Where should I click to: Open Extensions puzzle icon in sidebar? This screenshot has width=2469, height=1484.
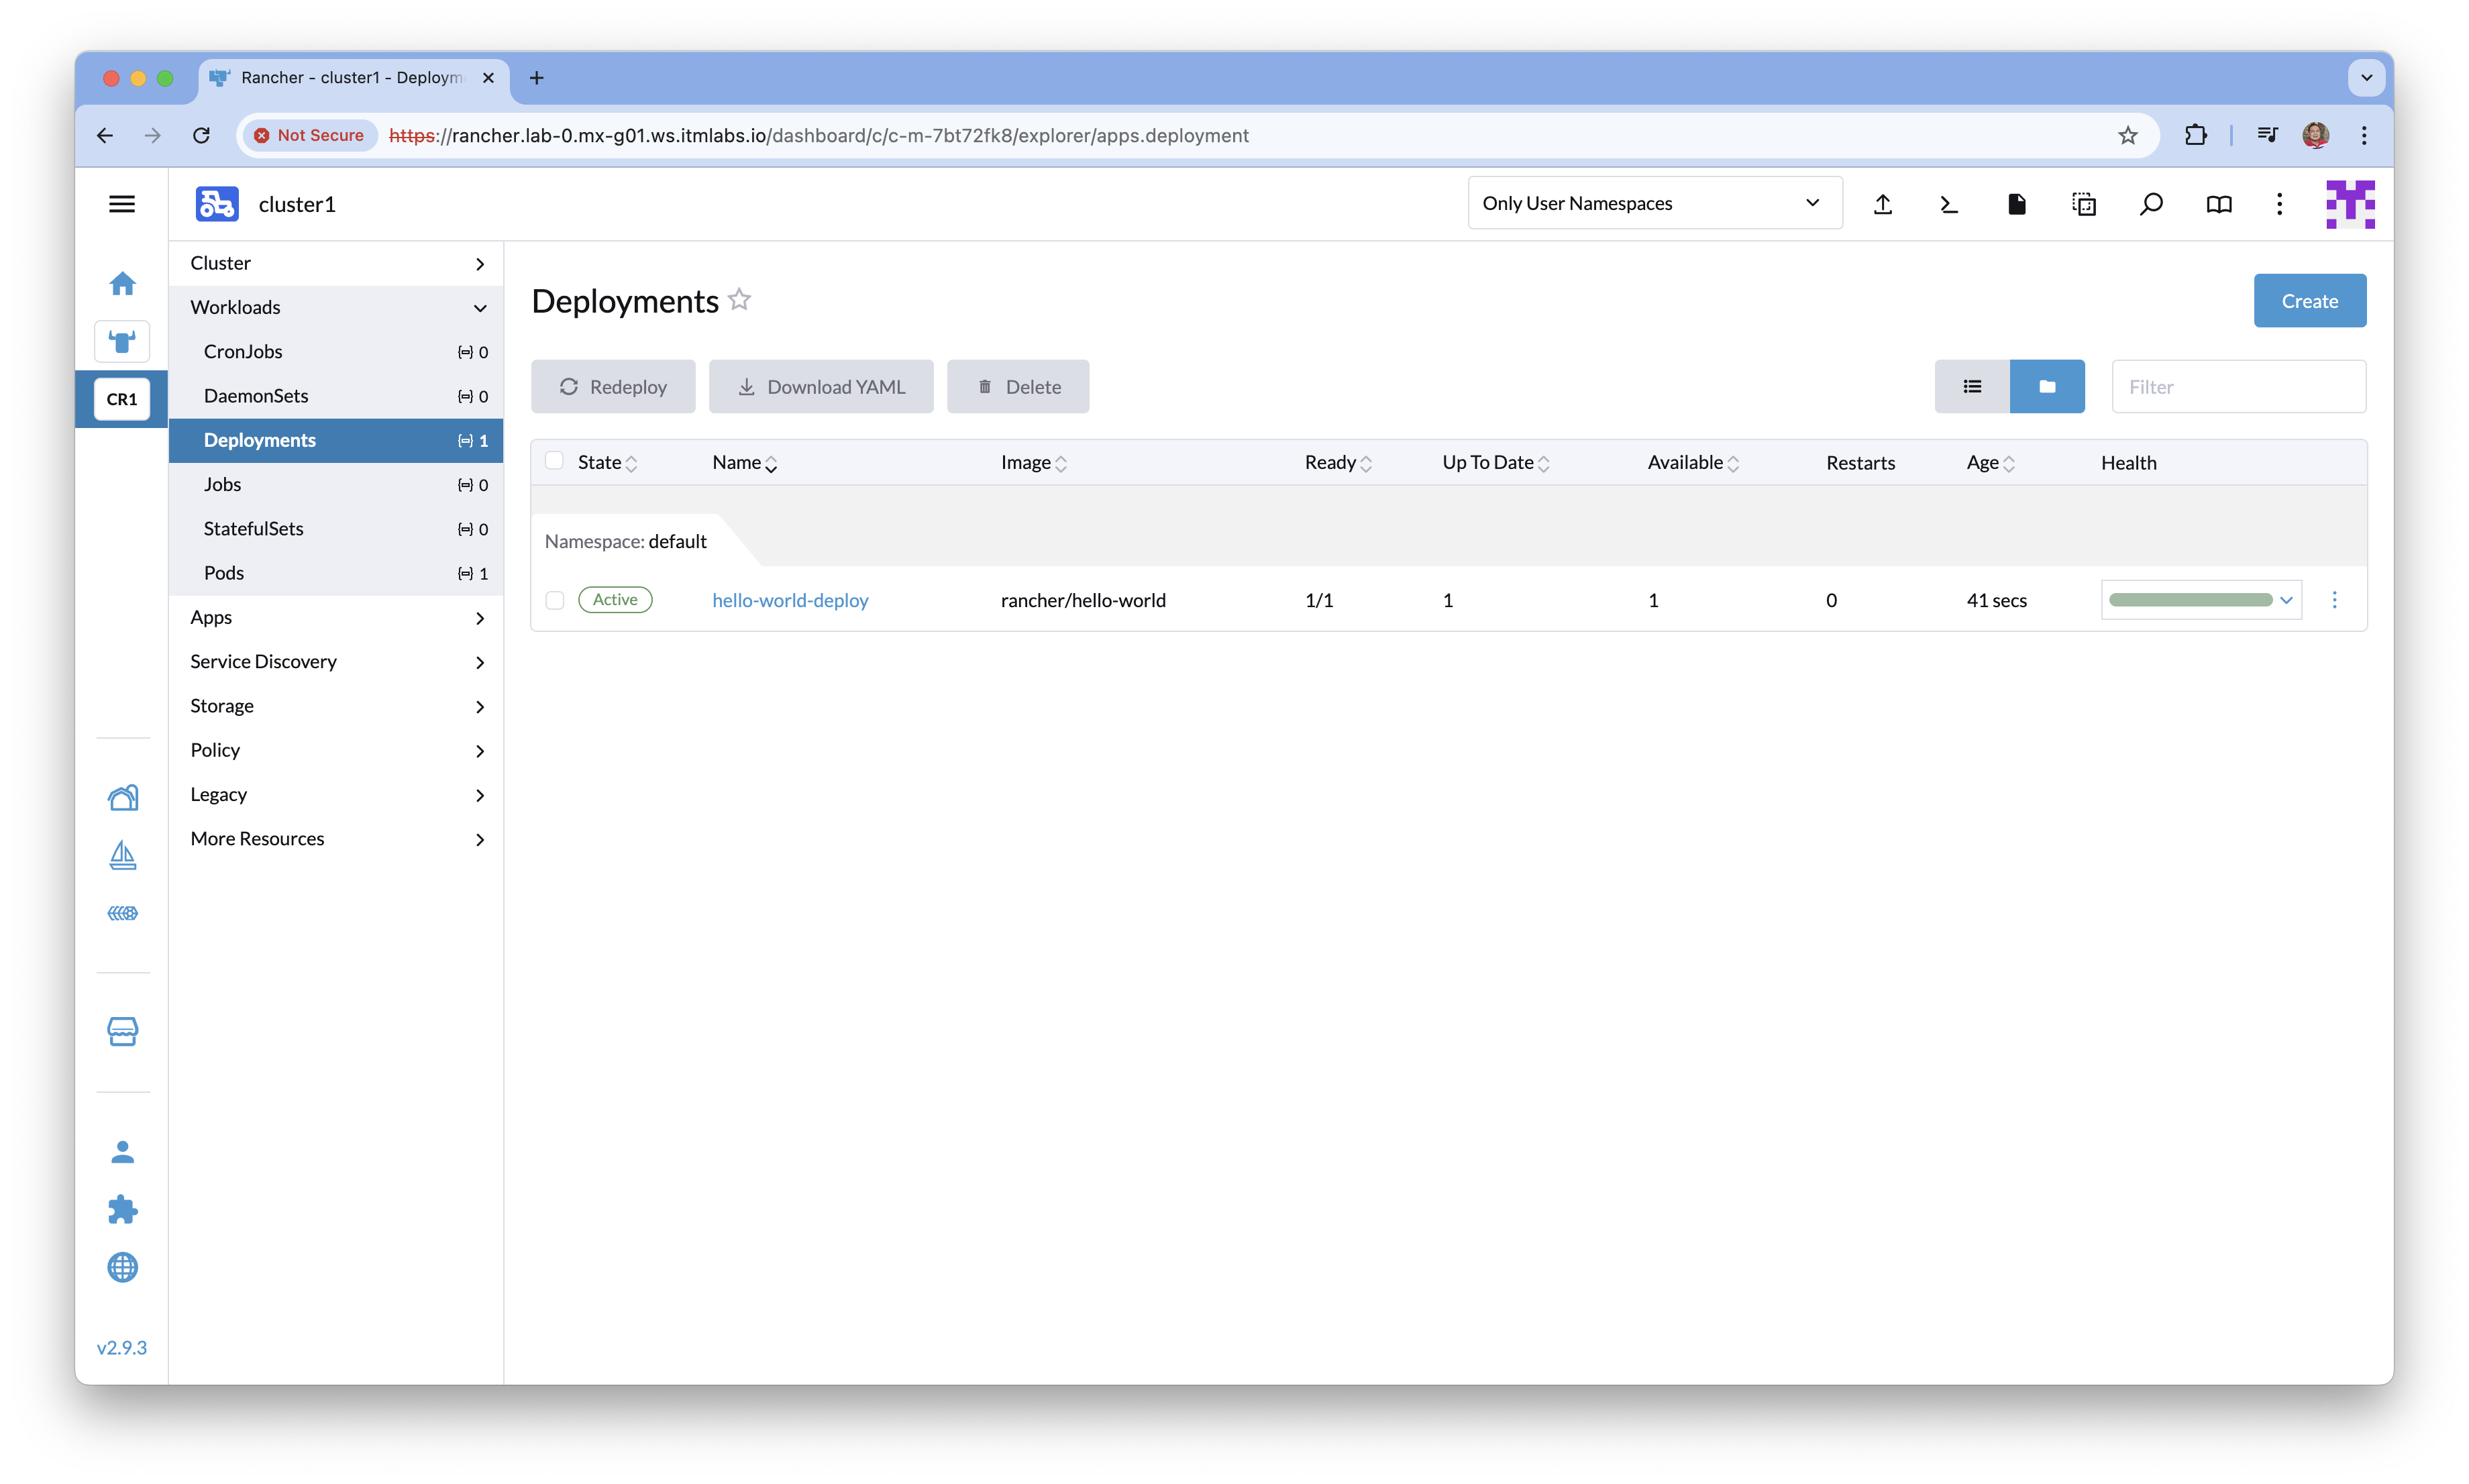(122, 1209)
